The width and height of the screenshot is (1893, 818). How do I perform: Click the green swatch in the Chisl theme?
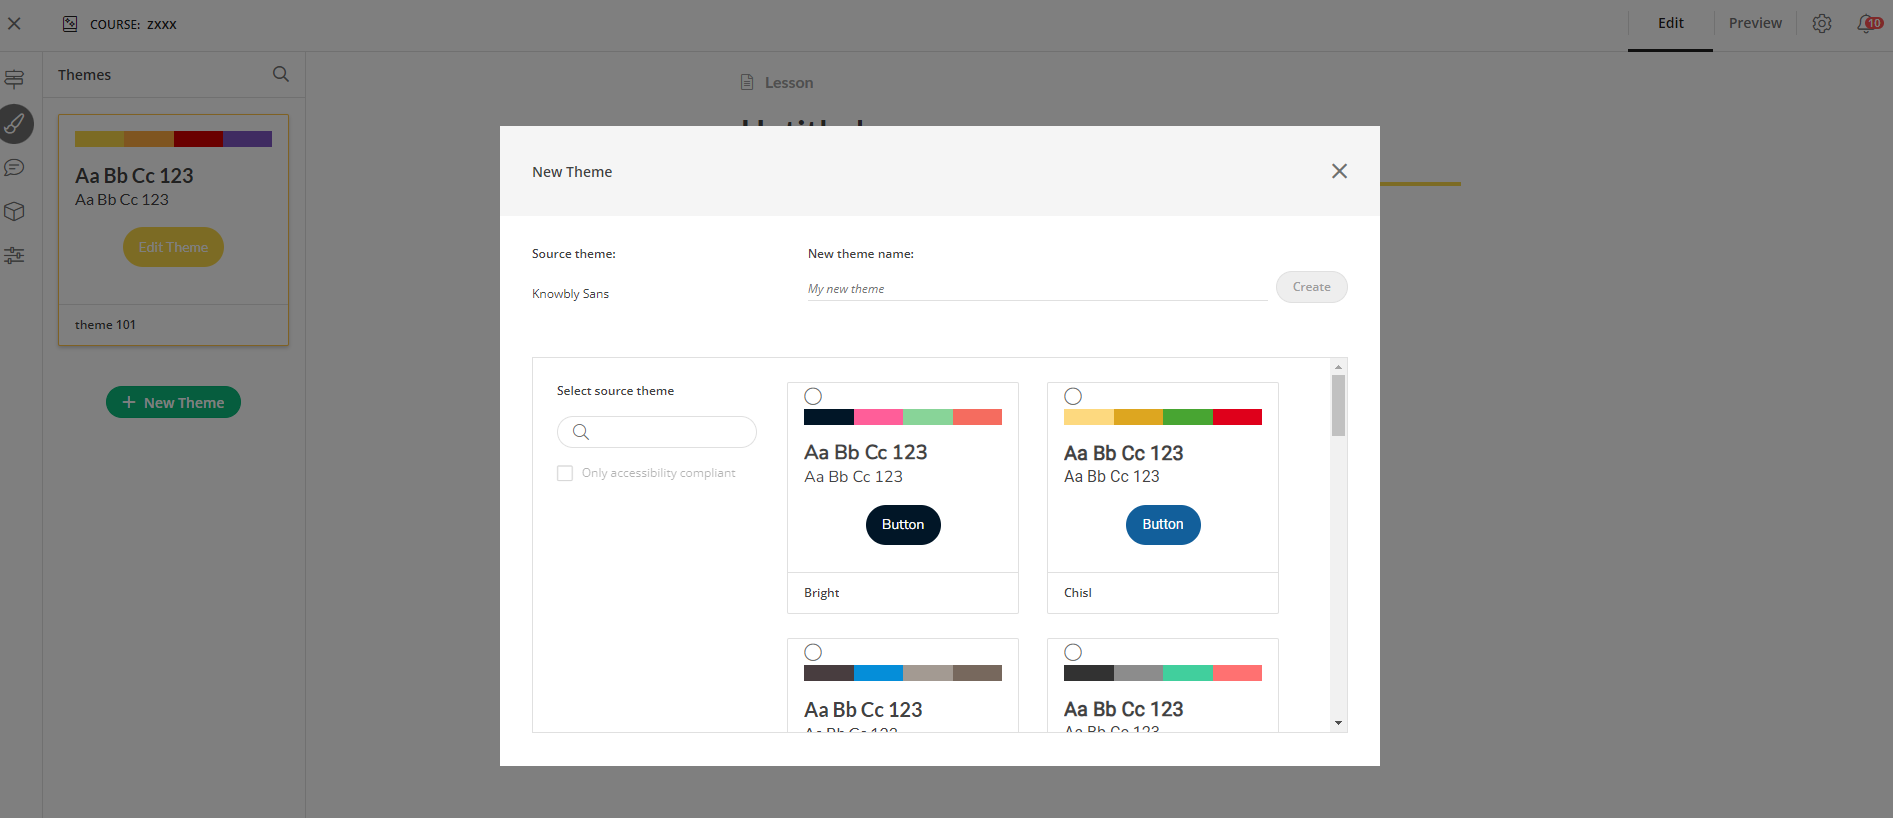[1188, 417]
